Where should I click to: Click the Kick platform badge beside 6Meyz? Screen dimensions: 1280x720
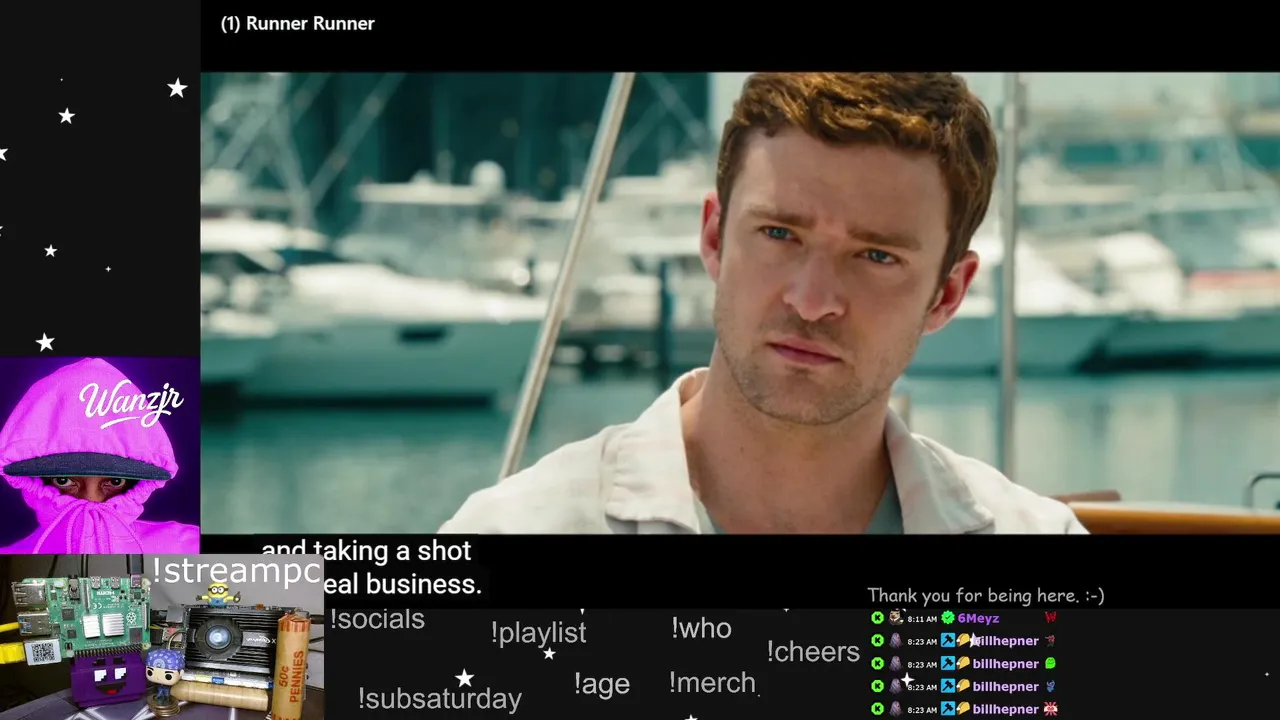click(877, 618)
